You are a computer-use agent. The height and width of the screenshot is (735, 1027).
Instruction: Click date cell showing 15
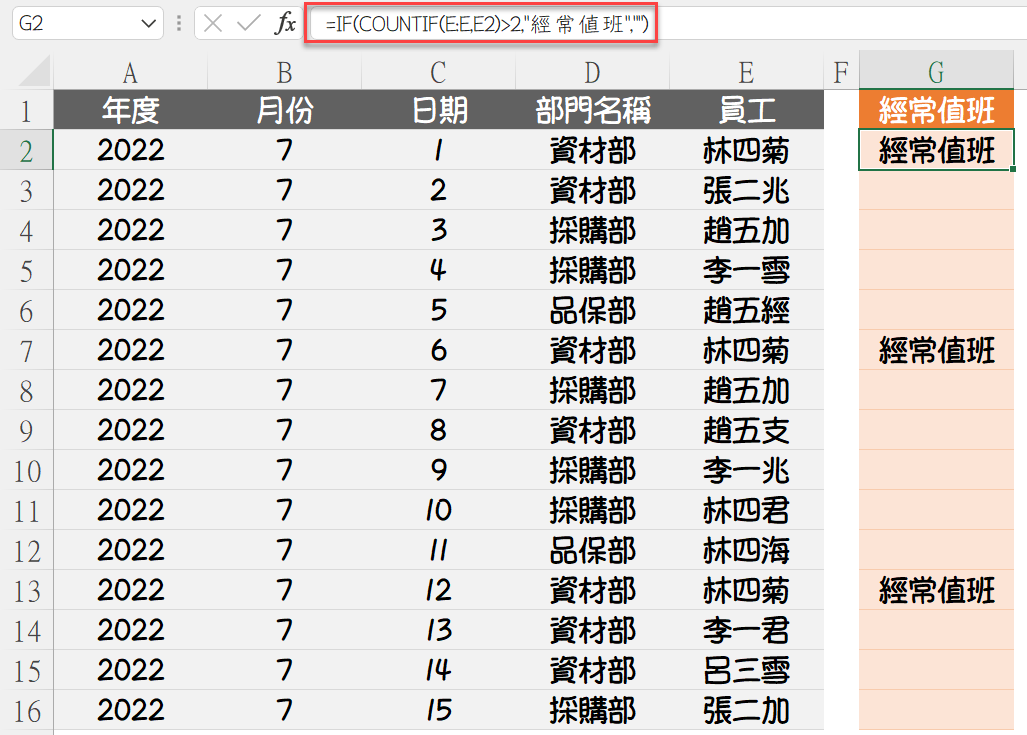[x=438, y=709]
